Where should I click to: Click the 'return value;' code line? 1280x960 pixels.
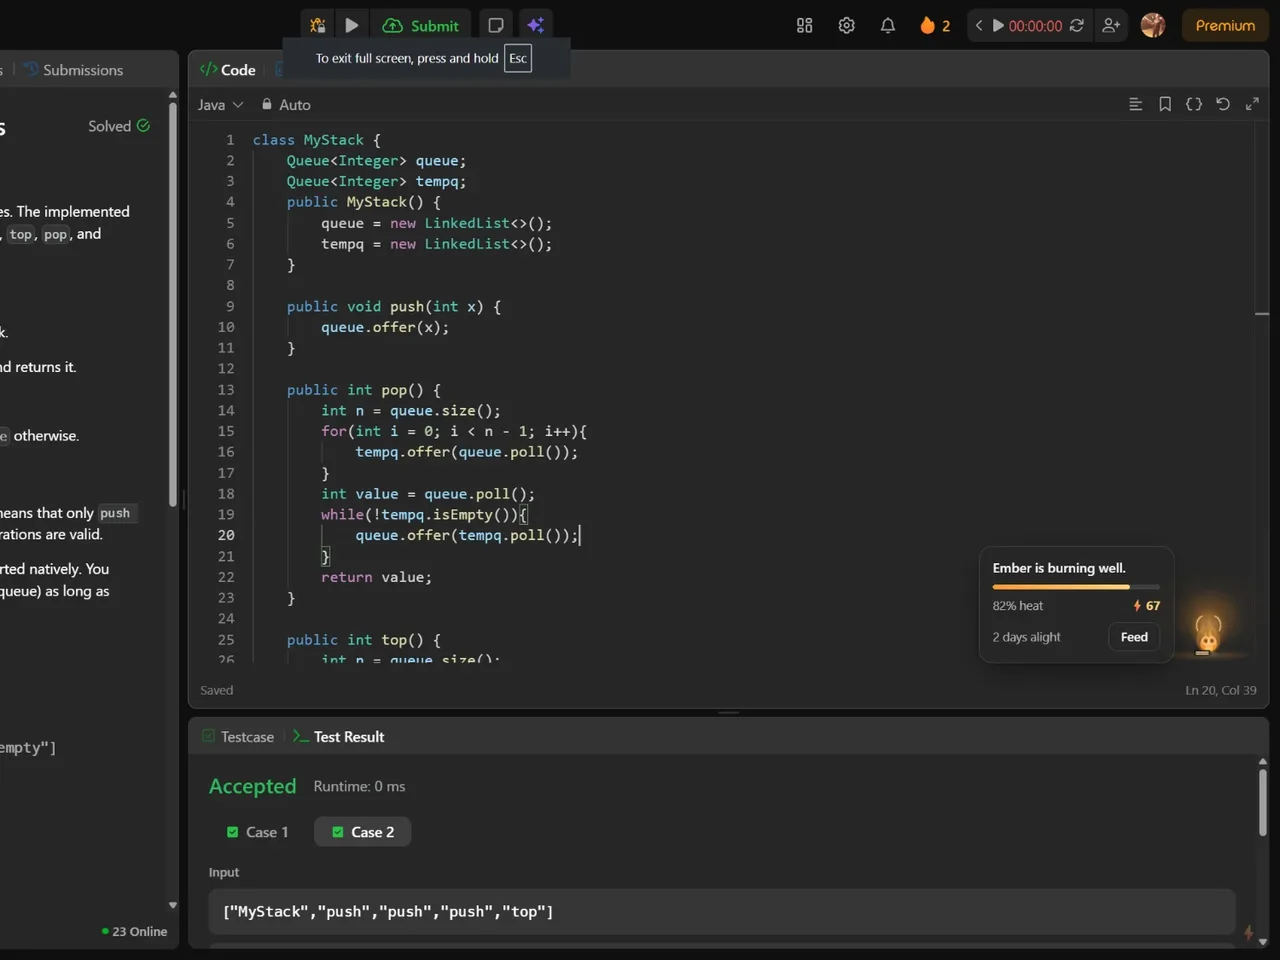(376, 577)
